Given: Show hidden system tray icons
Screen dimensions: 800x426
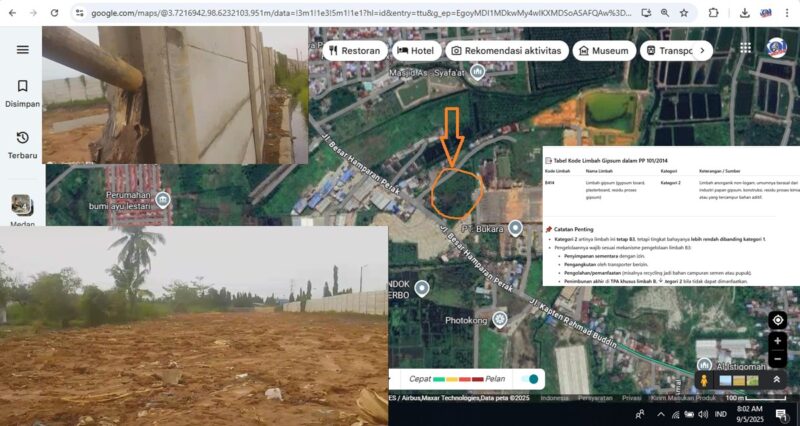Looking at the screenshot, I should (x=661, y=414).
